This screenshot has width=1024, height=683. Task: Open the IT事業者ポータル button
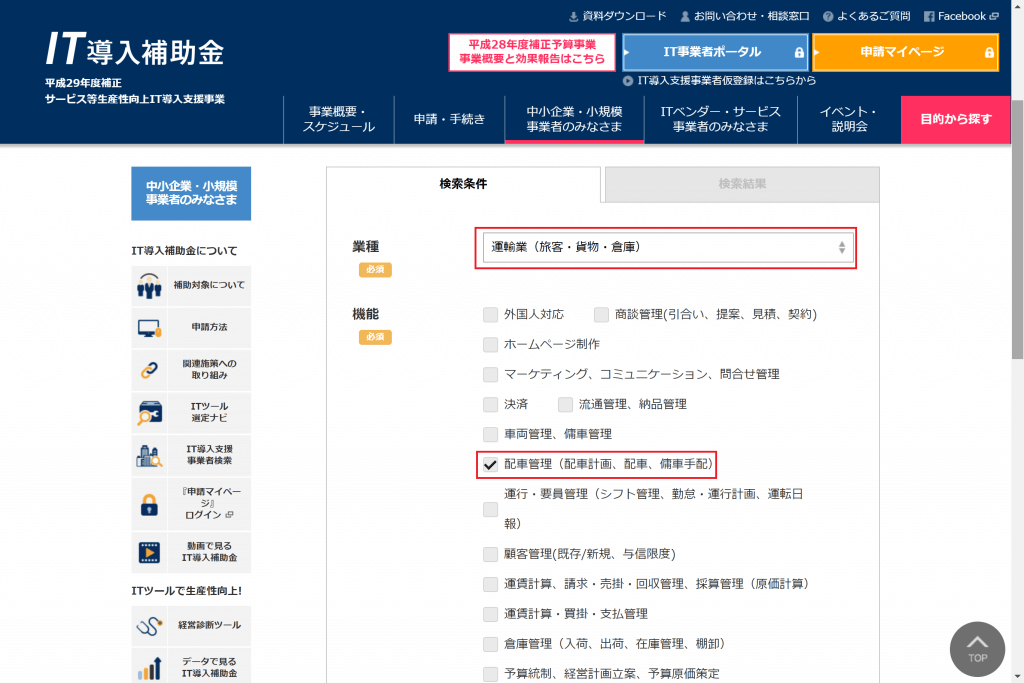click(x=714, y=52)
